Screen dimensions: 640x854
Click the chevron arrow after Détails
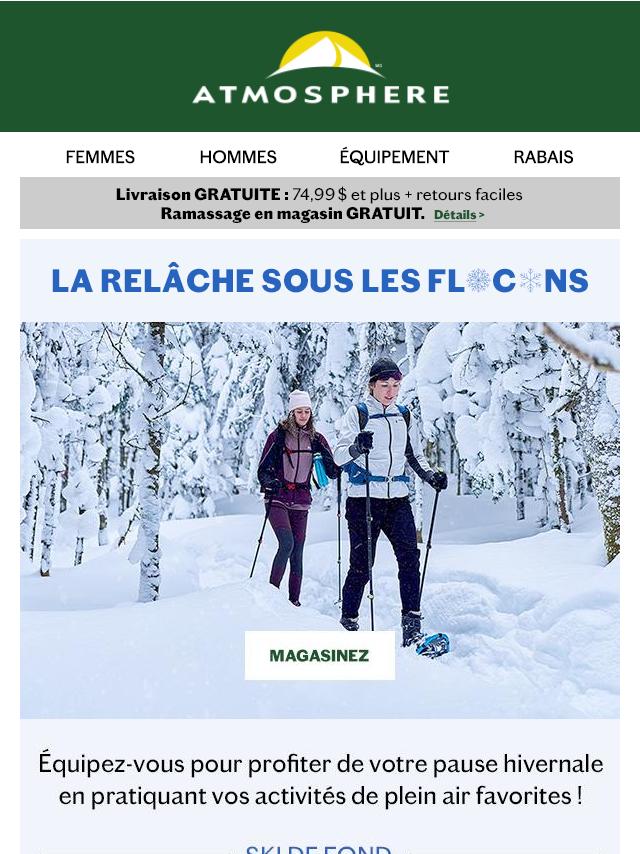481,215
